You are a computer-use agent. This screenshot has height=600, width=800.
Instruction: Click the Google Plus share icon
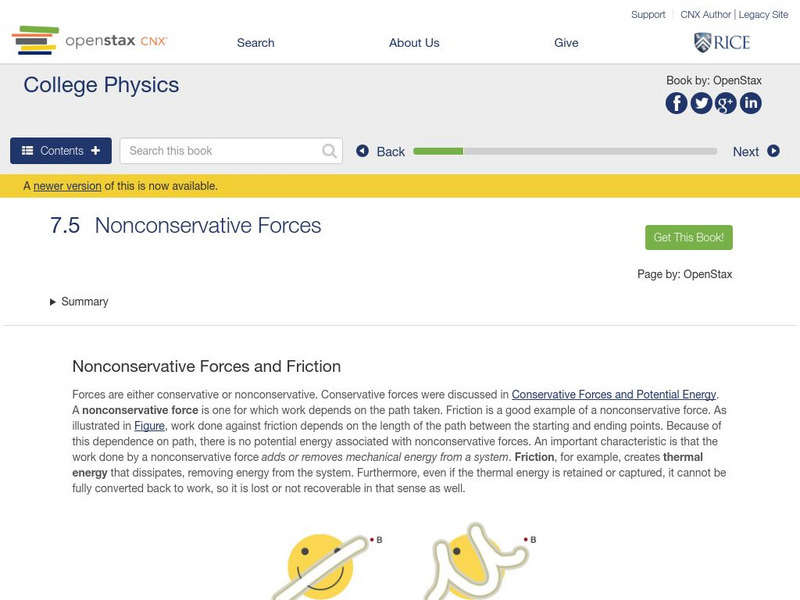coord(726,103)
